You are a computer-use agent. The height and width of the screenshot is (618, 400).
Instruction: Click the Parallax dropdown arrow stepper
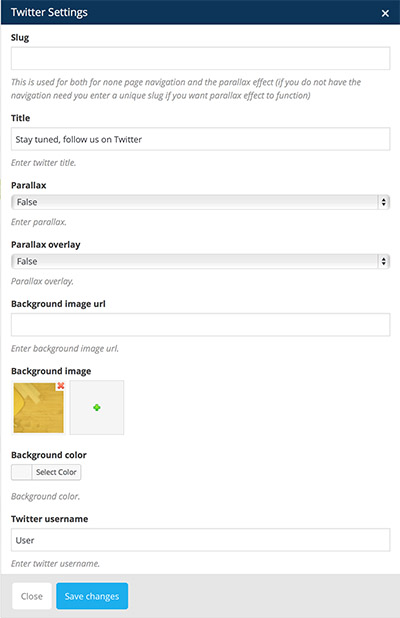tap(383, 202)
